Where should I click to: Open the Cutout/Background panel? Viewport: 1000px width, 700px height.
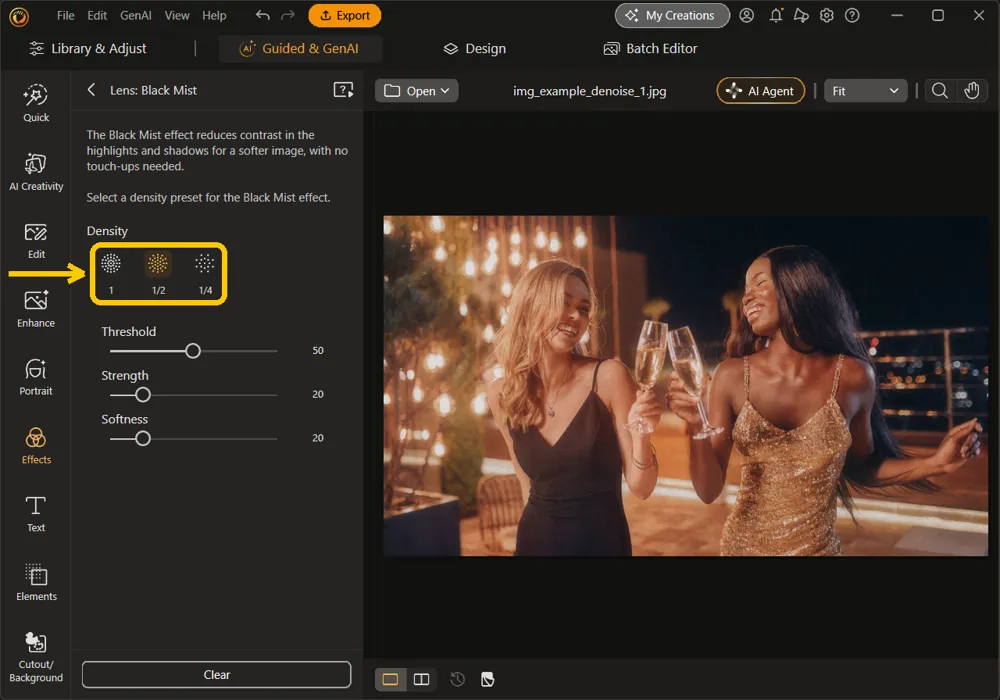click(36, 658)
